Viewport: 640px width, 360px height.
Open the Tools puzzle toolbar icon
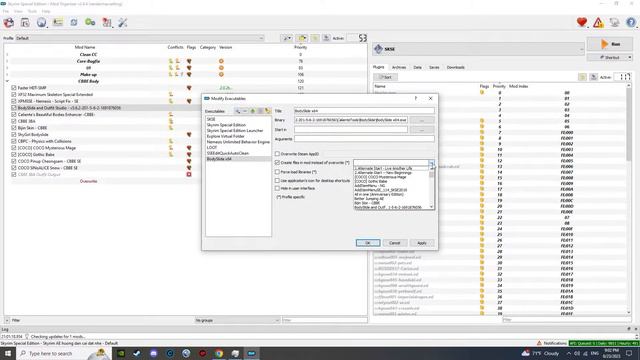pos(107,22)
